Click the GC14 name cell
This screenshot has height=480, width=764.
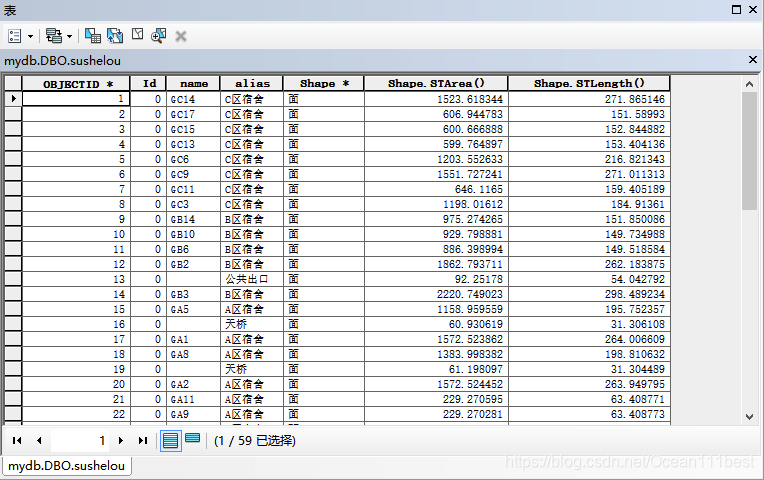pos(193,99)
